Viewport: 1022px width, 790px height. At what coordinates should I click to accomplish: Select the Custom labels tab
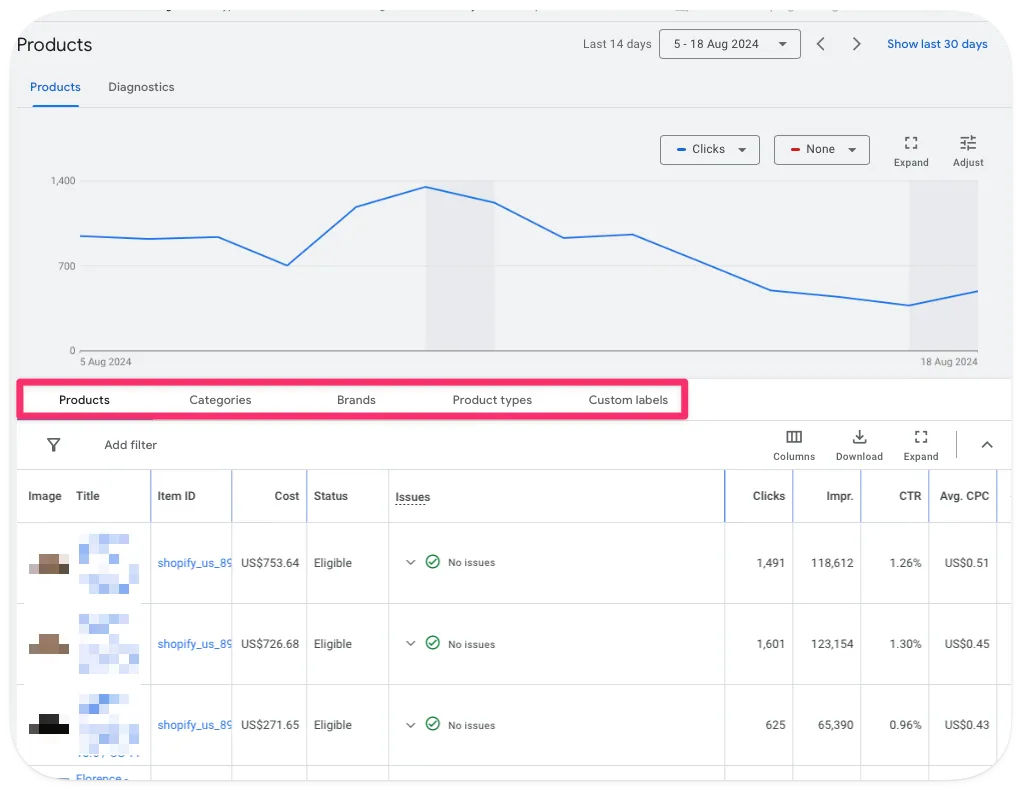point(628,400)
